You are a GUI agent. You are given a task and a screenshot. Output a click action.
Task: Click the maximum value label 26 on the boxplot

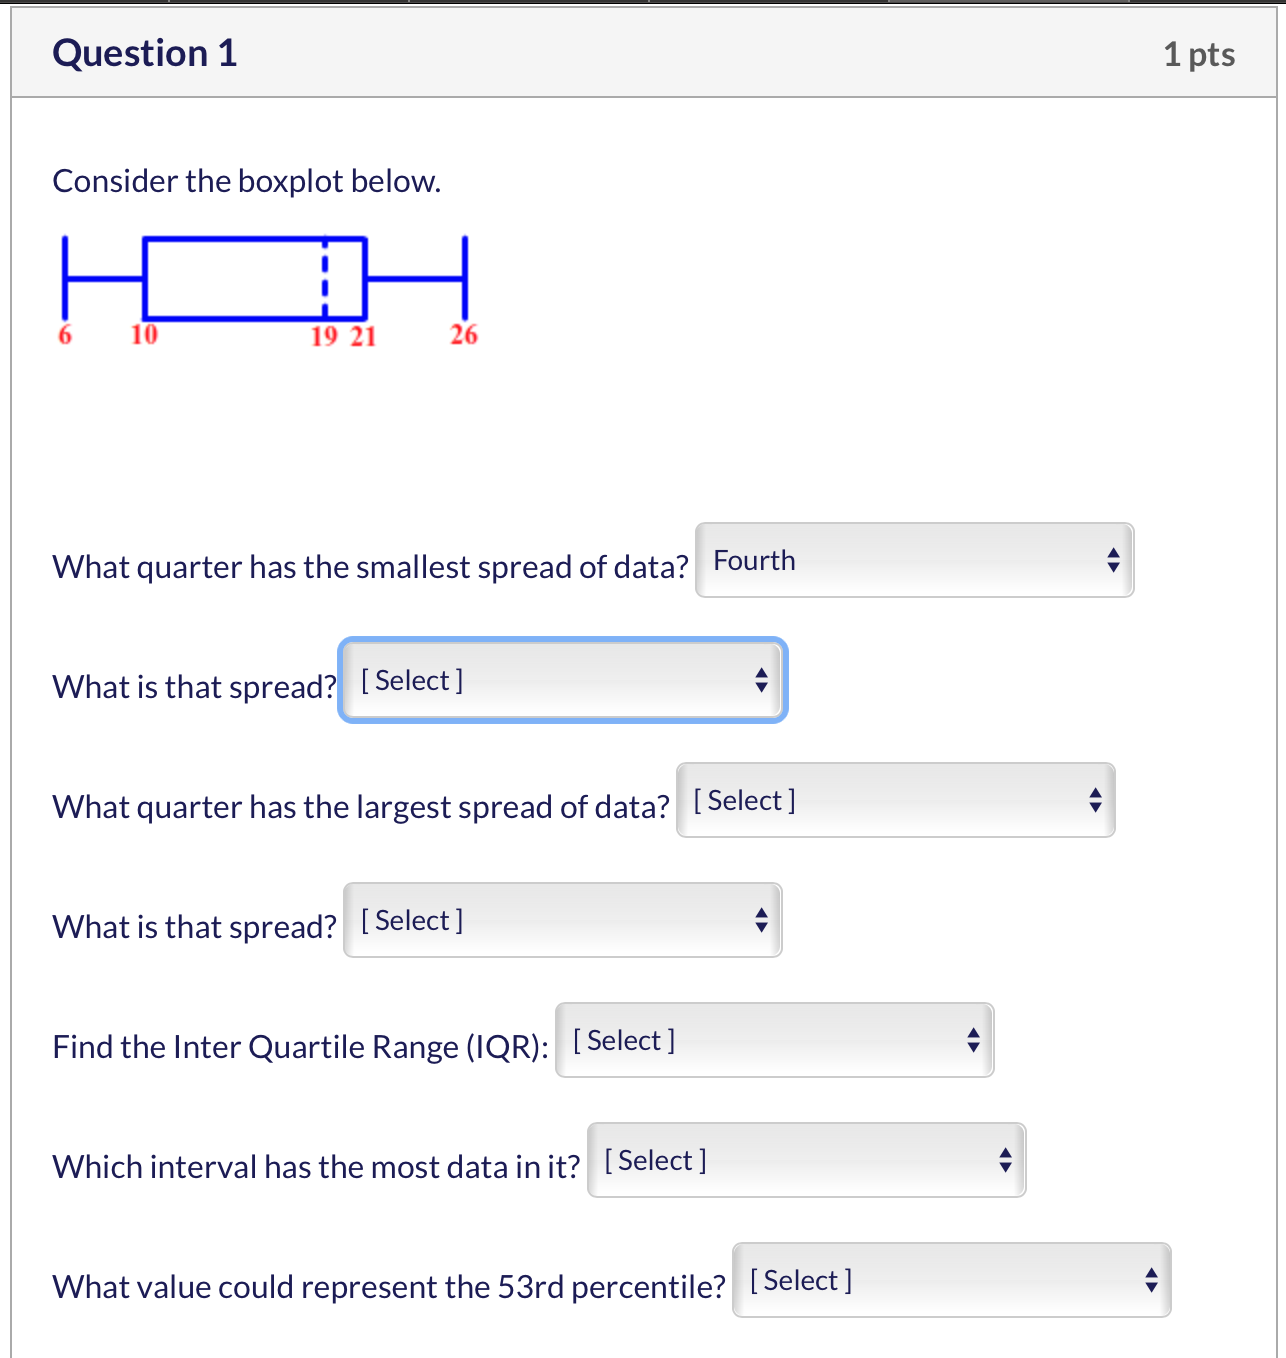coord(464,335)
